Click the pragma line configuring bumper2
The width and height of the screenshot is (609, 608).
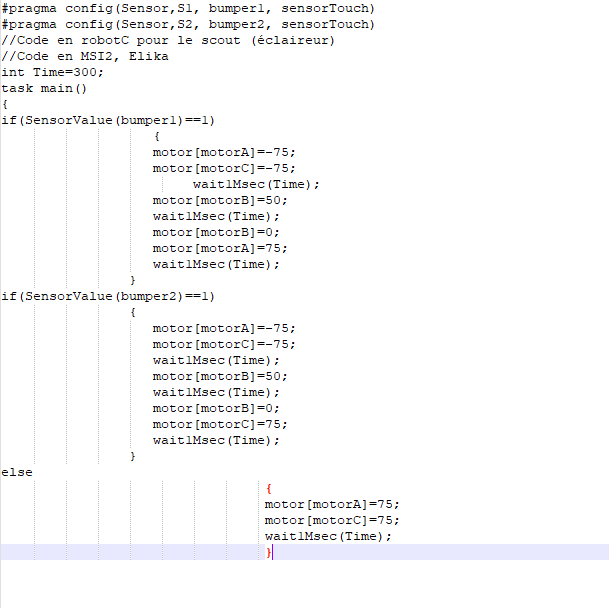[x=188, y=24]
